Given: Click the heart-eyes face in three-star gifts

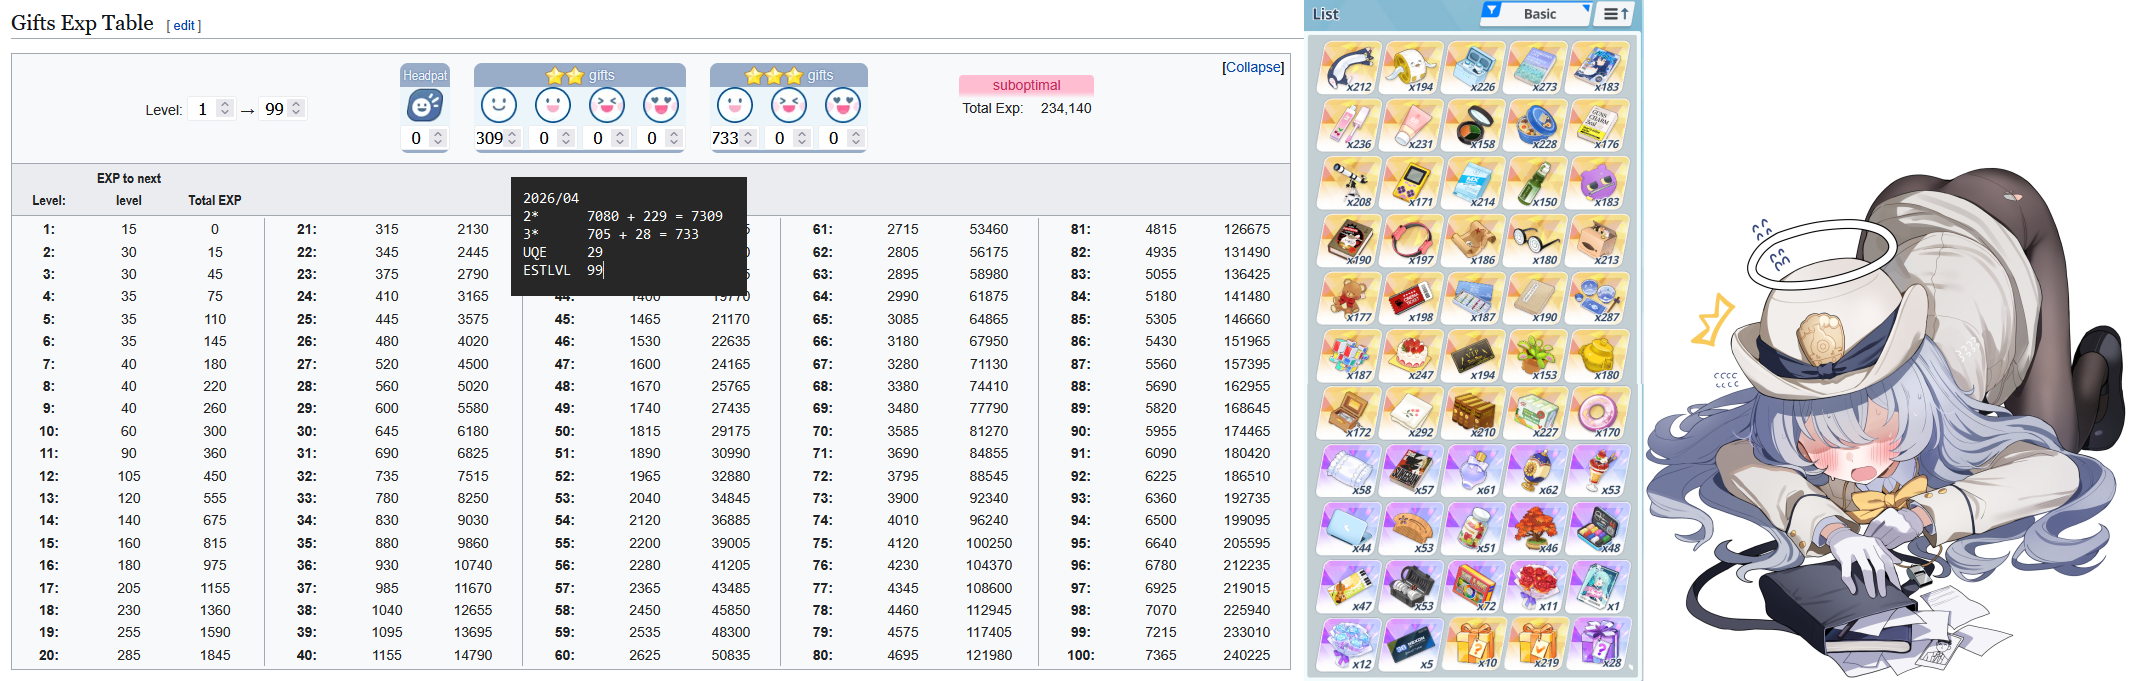Looking at the screenshot, I should [843, 105].
